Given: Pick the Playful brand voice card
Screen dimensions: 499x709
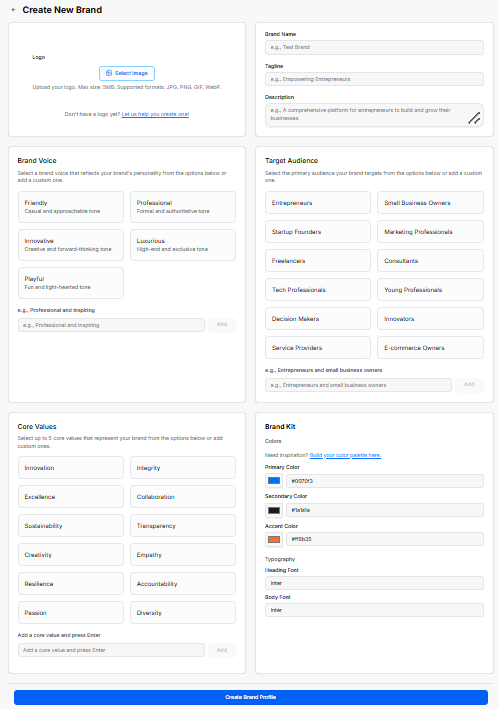Looking at the screenshot, I should click(71, 283).
